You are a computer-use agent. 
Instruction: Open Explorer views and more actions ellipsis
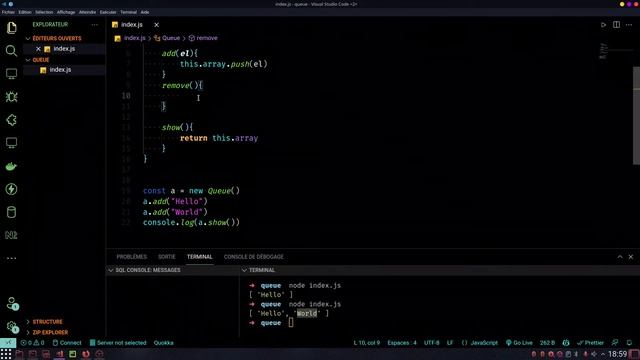(x=95, y=24)
